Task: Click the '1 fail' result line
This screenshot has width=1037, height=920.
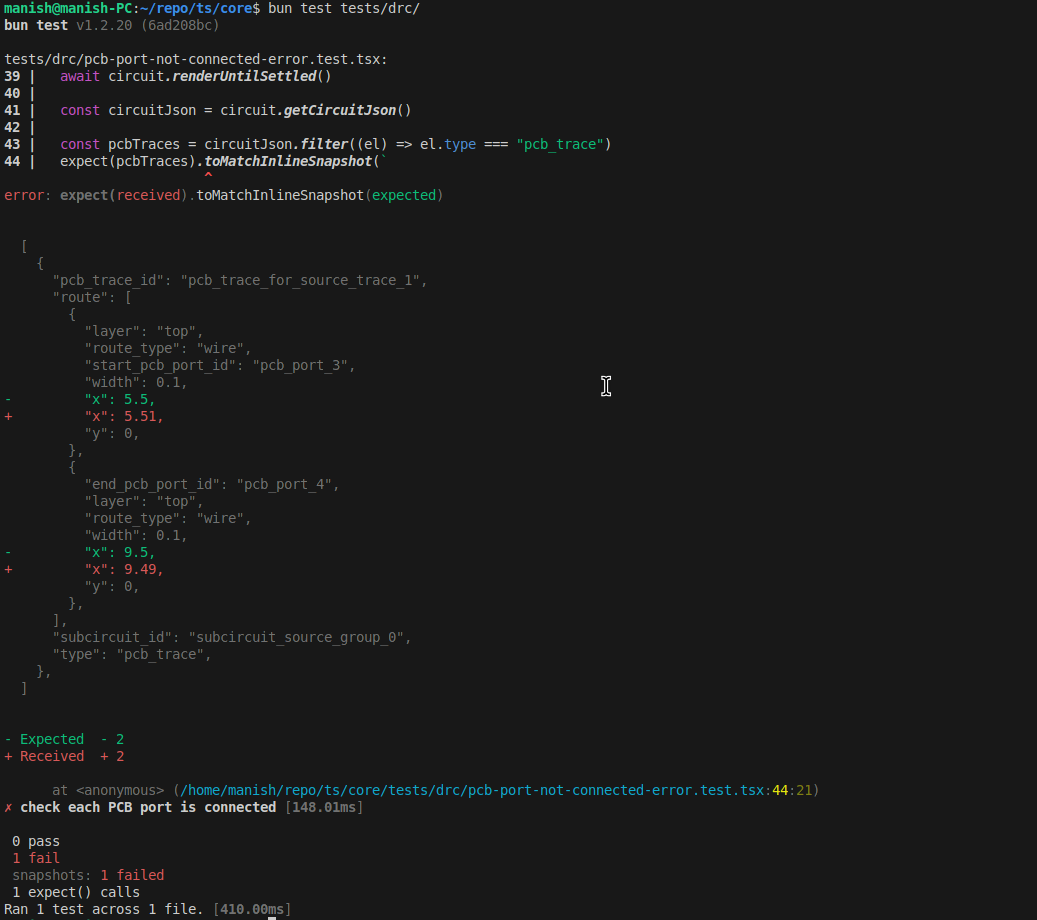Action: 36,858
